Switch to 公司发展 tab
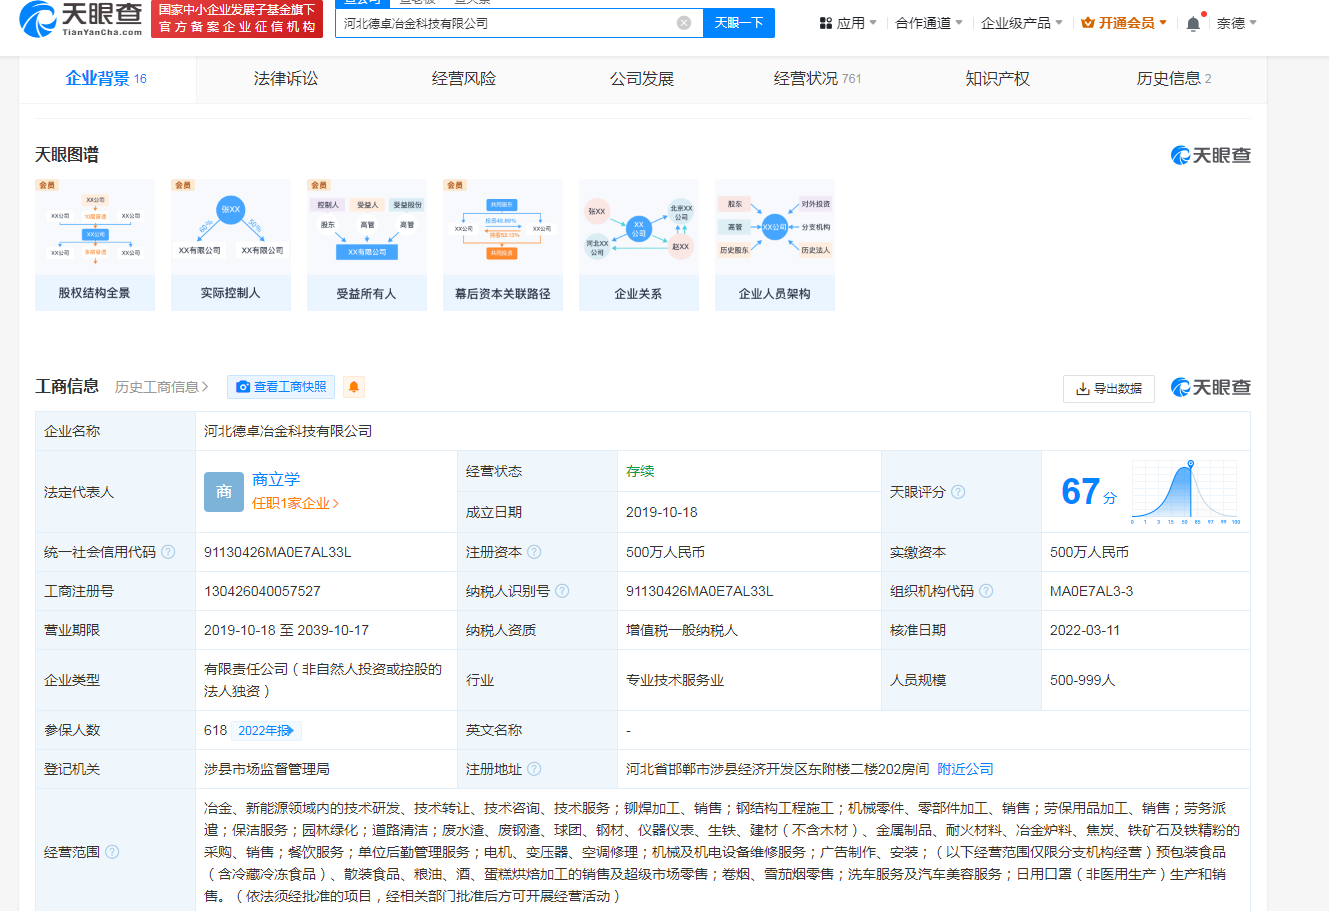 [642, 78]
